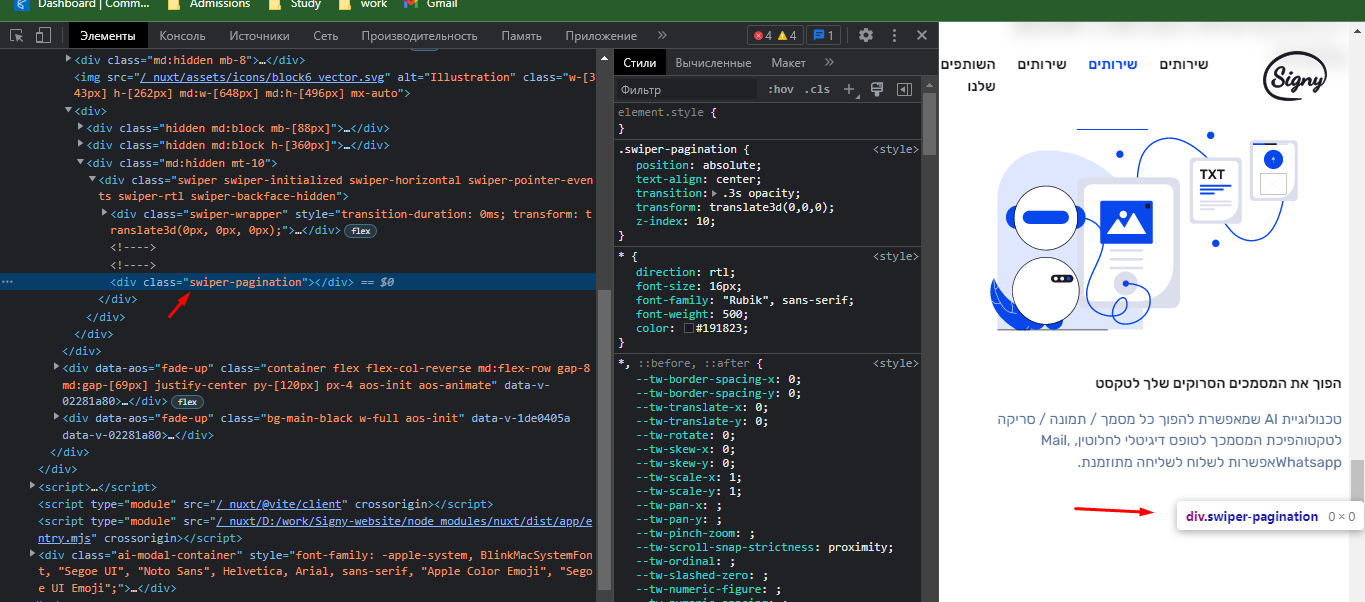Toggle the flex overlay badge on swiper-wrapper

pyautogui.click(x=359, y=231)
